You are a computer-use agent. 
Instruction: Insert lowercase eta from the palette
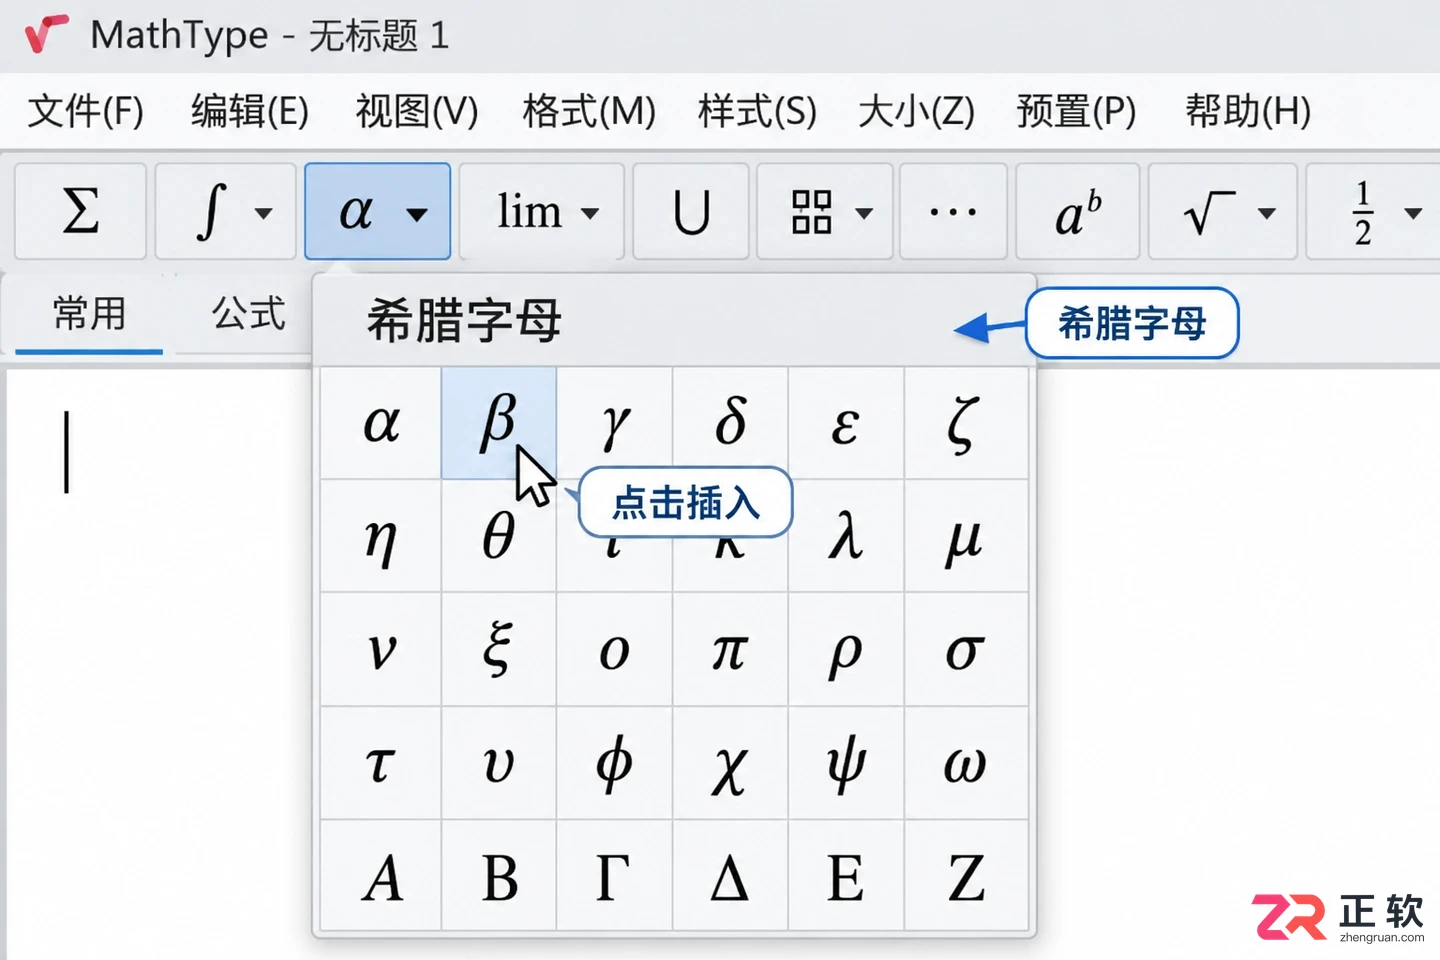(381, 537)
